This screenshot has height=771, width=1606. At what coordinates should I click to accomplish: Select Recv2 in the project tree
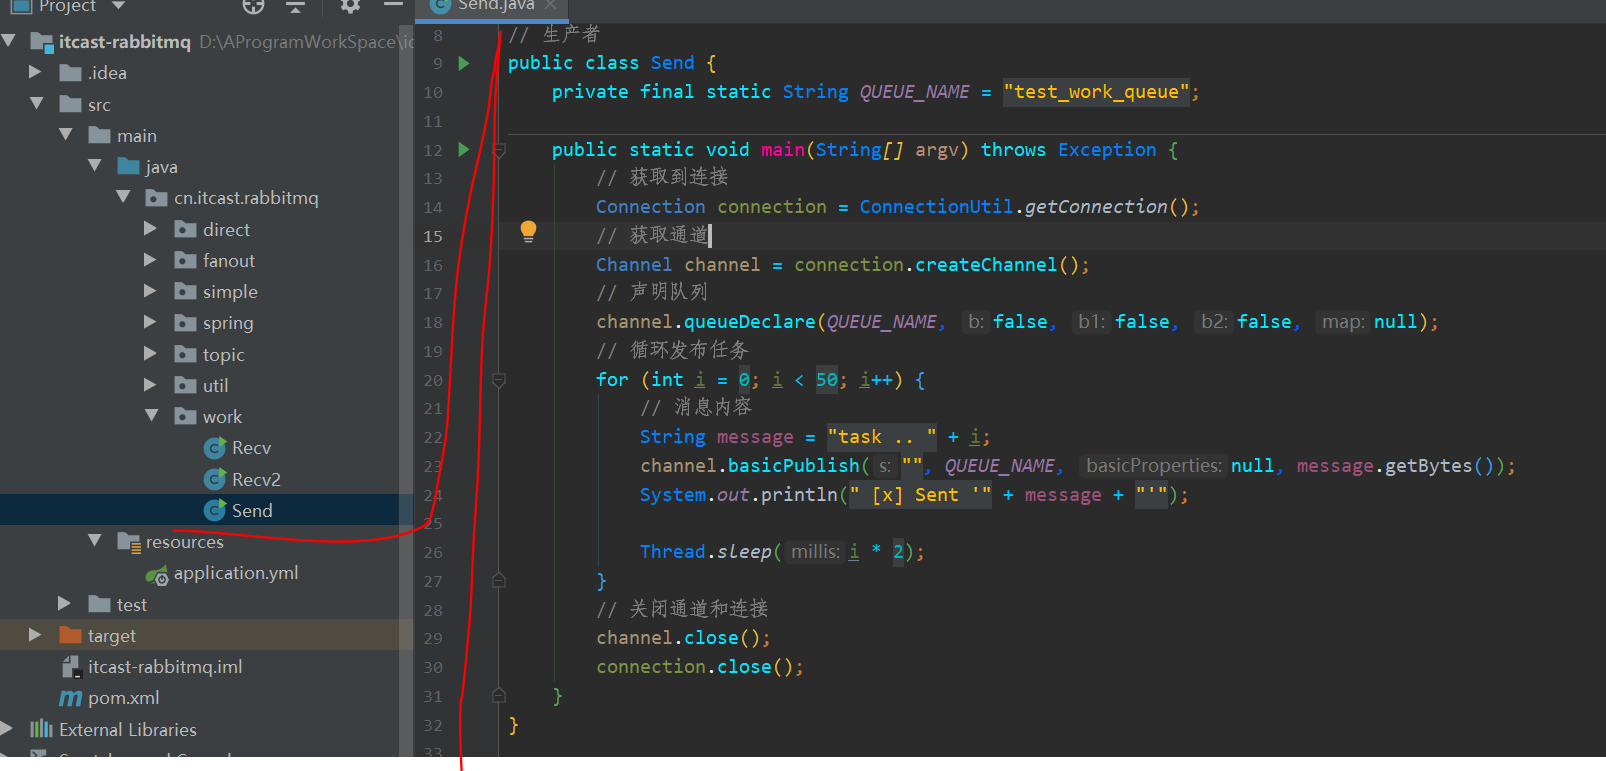pos(256,479)
